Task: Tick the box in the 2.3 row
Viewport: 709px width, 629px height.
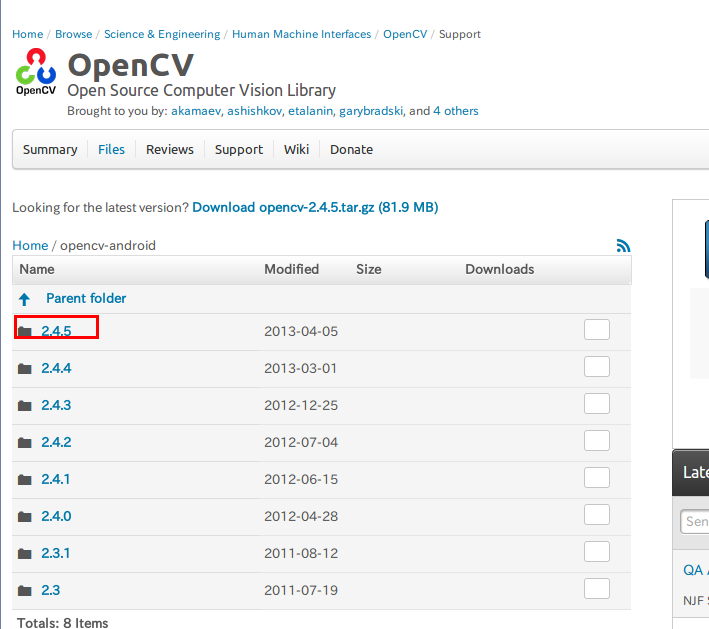Action: [596, 589]
